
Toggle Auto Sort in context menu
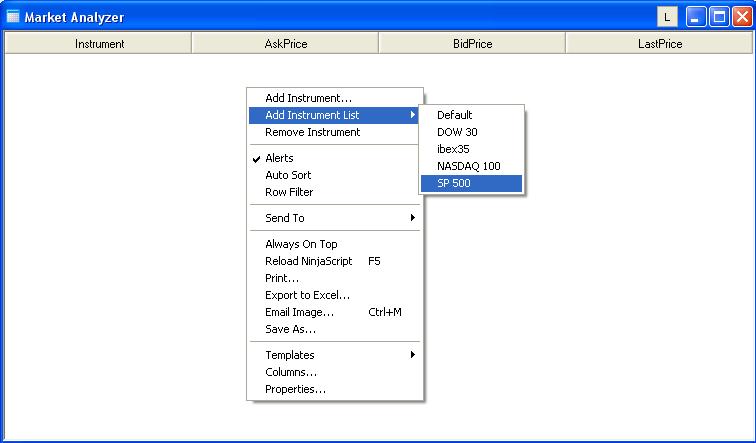pyautogui.click(x=288, y=175)
